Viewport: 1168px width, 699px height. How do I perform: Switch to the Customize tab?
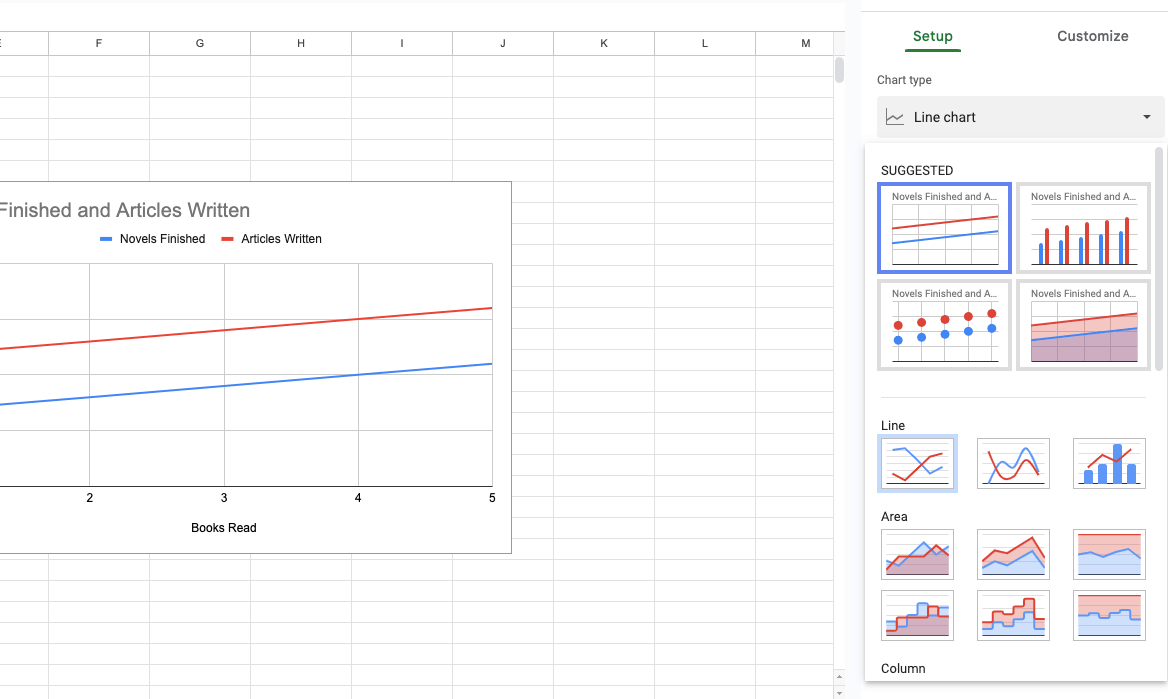tap(1092, 36)
